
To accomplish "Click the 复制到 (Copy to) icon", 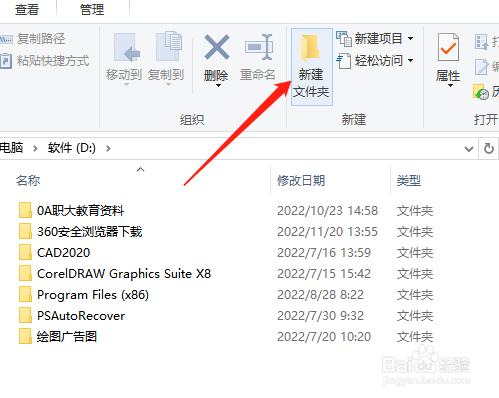I will tap(169, 46).
